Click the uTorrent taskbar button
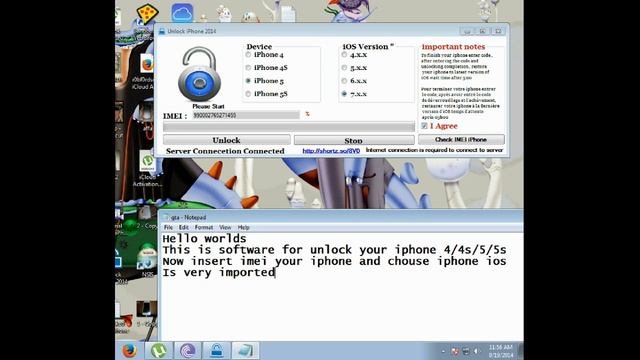640x360 pixels. tap(158, 351)
